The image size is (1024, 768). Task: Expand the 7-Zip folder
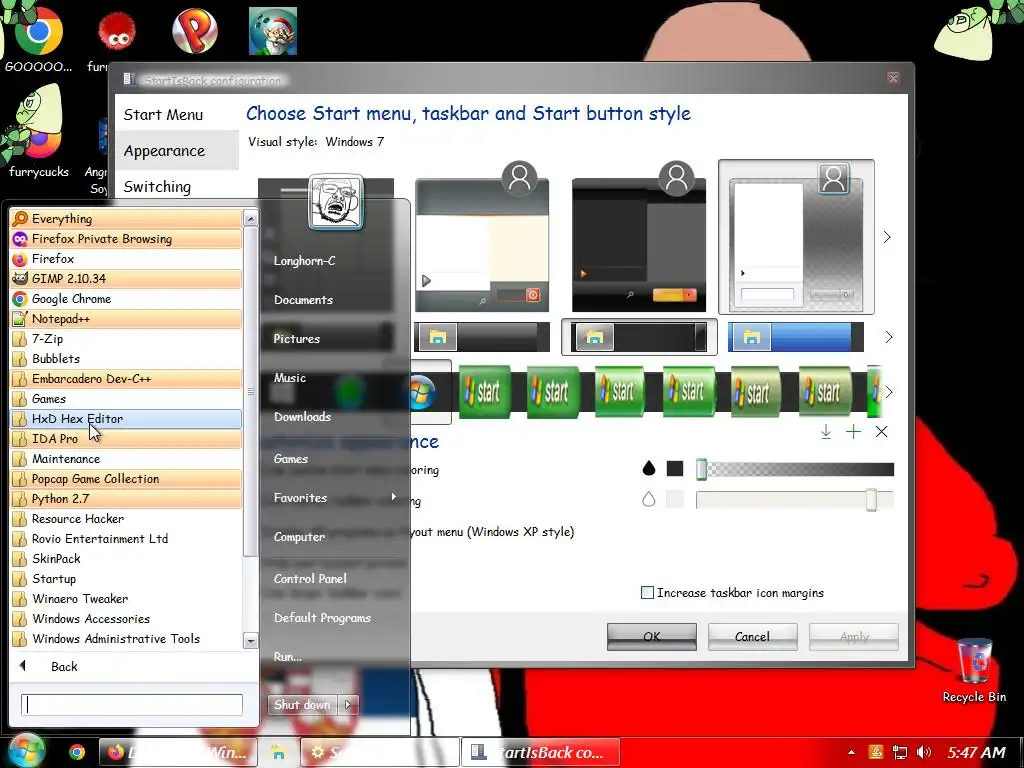pos(126,339)
